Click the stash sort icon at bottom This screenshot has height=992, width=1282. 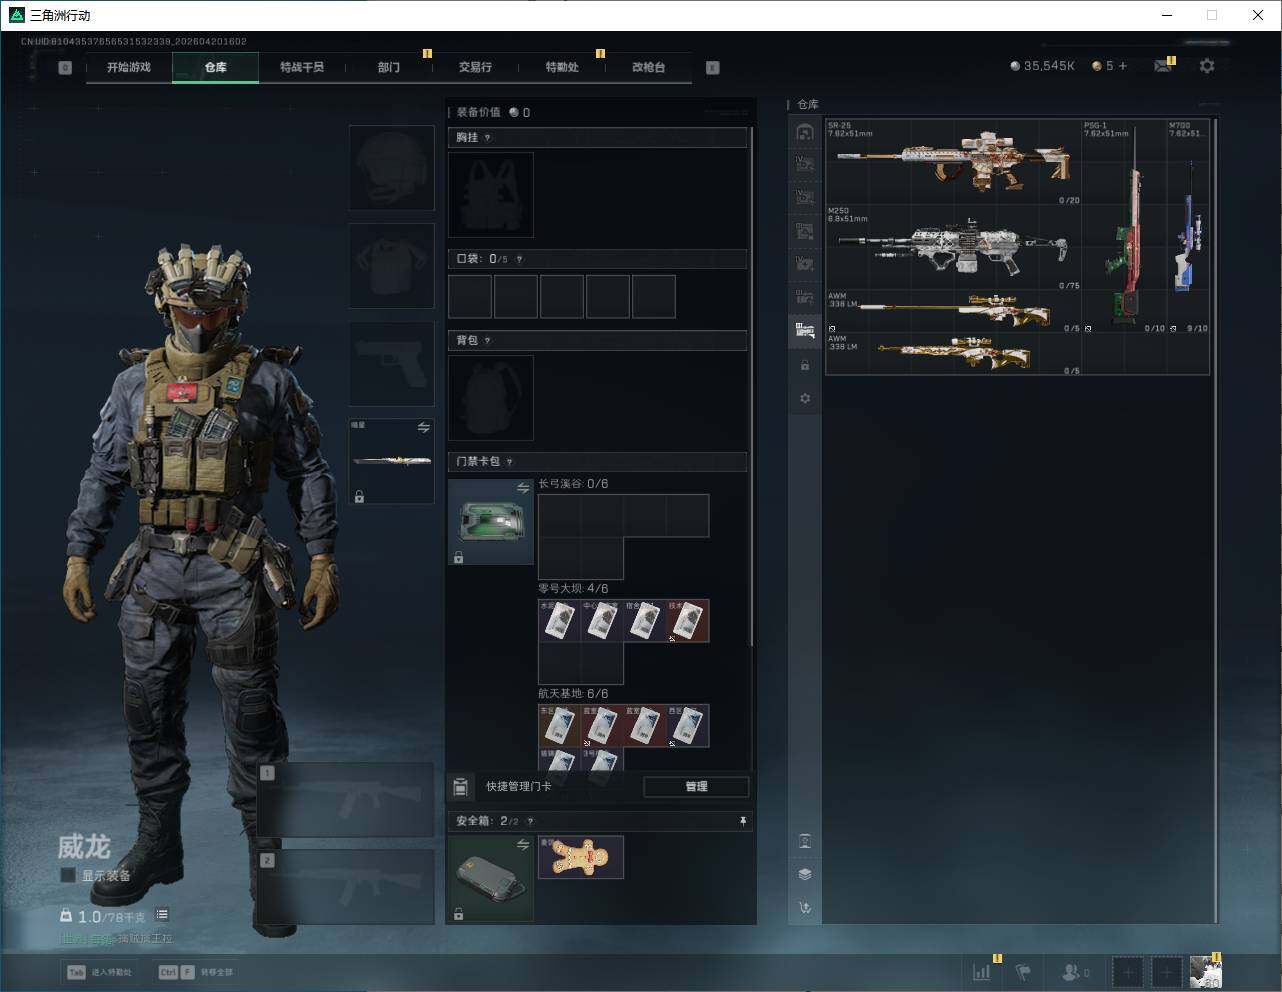pos(805,908)
